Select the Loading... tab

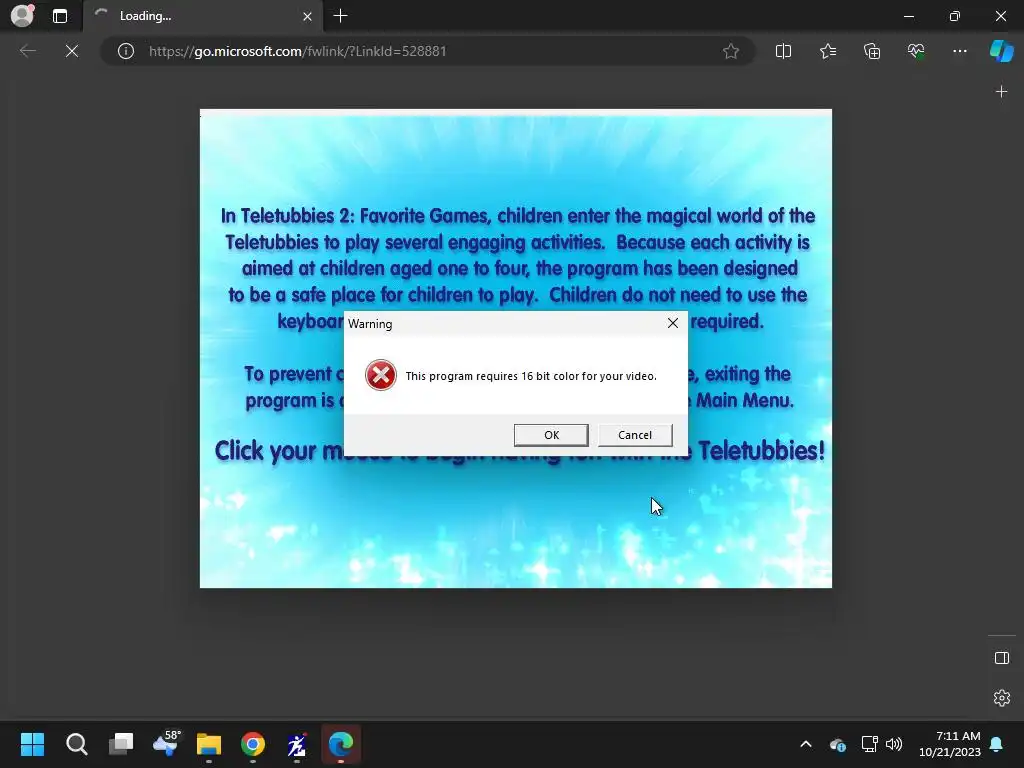(202, 16)
